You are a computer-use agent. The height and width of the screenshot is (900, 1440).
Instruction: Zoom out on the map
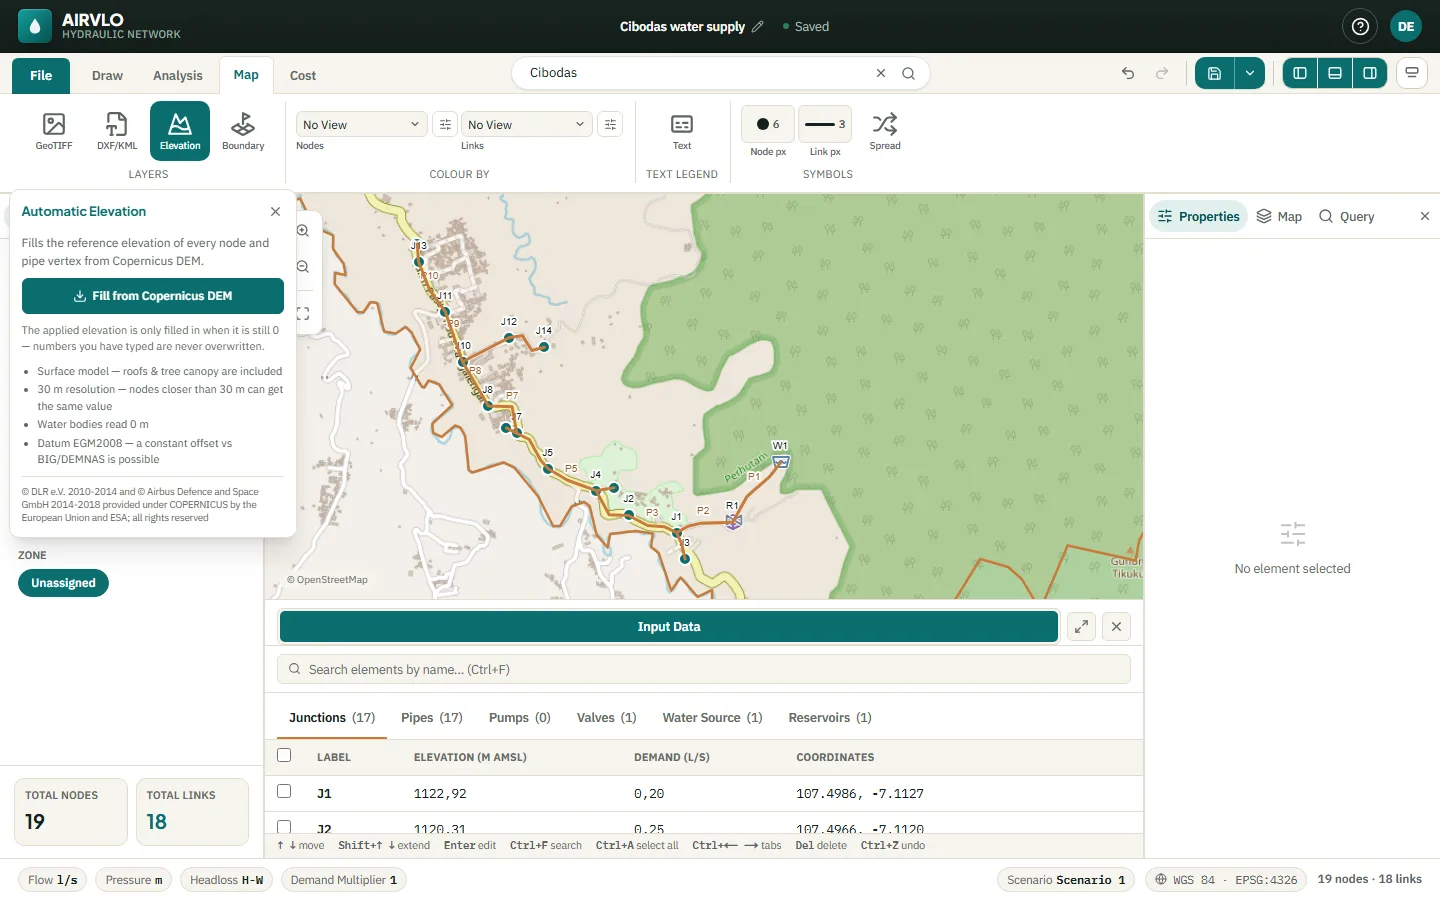[303, 267]
